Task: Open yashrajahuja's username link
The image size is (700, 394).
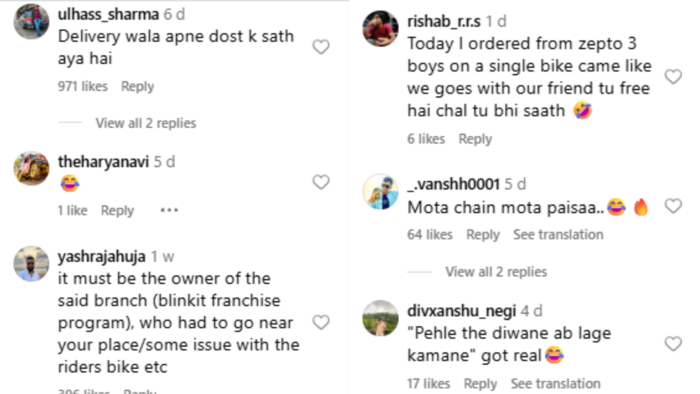Action: pyautogui.click(x=101, y=257)
